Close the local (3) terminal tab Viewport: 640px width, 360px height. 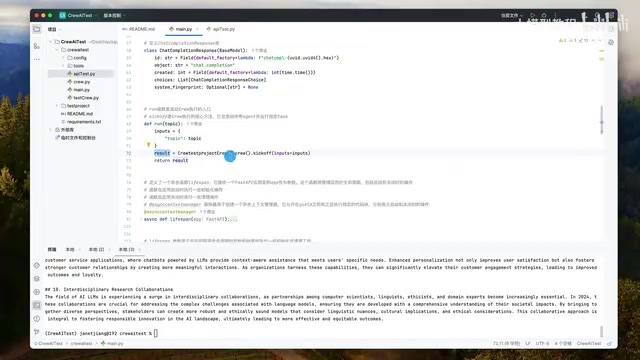[x=139, y=249]
